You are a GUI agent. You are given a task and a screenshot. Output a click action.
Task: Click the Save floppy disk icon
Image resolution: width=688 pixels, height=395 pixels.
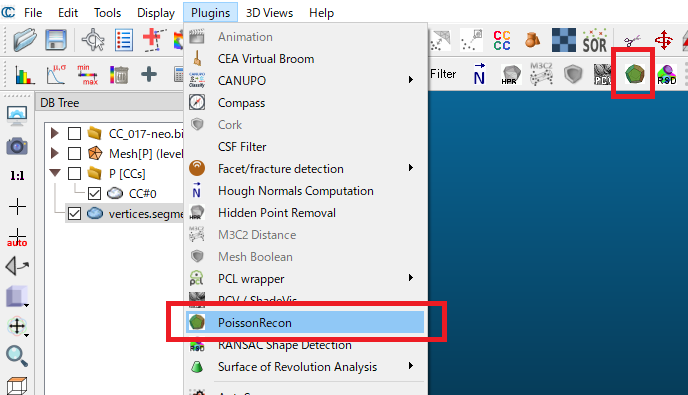click(x=56, y=40)
